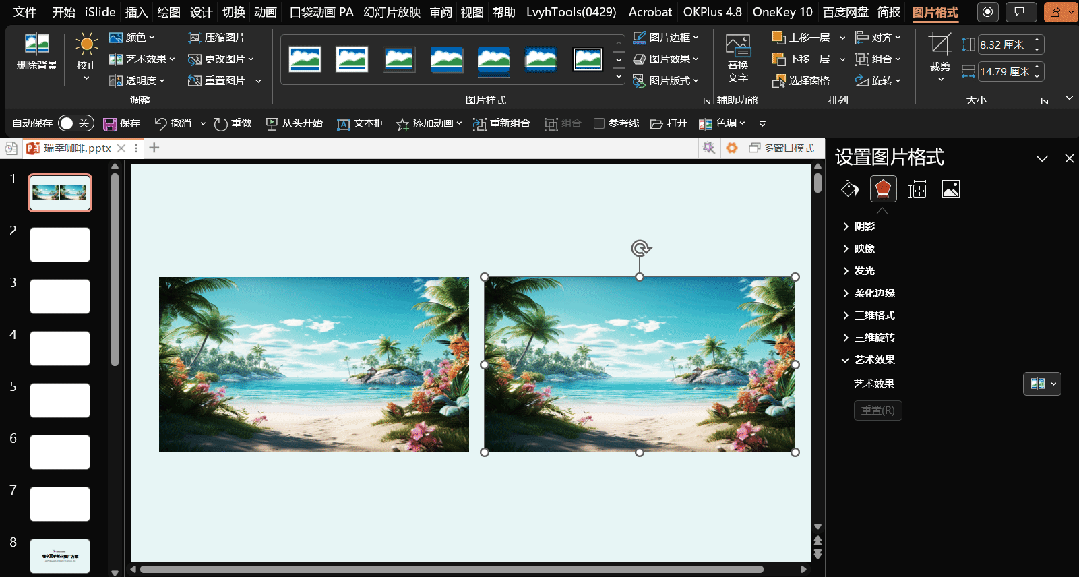
Task: Switch to the Insert (插入) ribbon tab
Action: click(136, 12)
